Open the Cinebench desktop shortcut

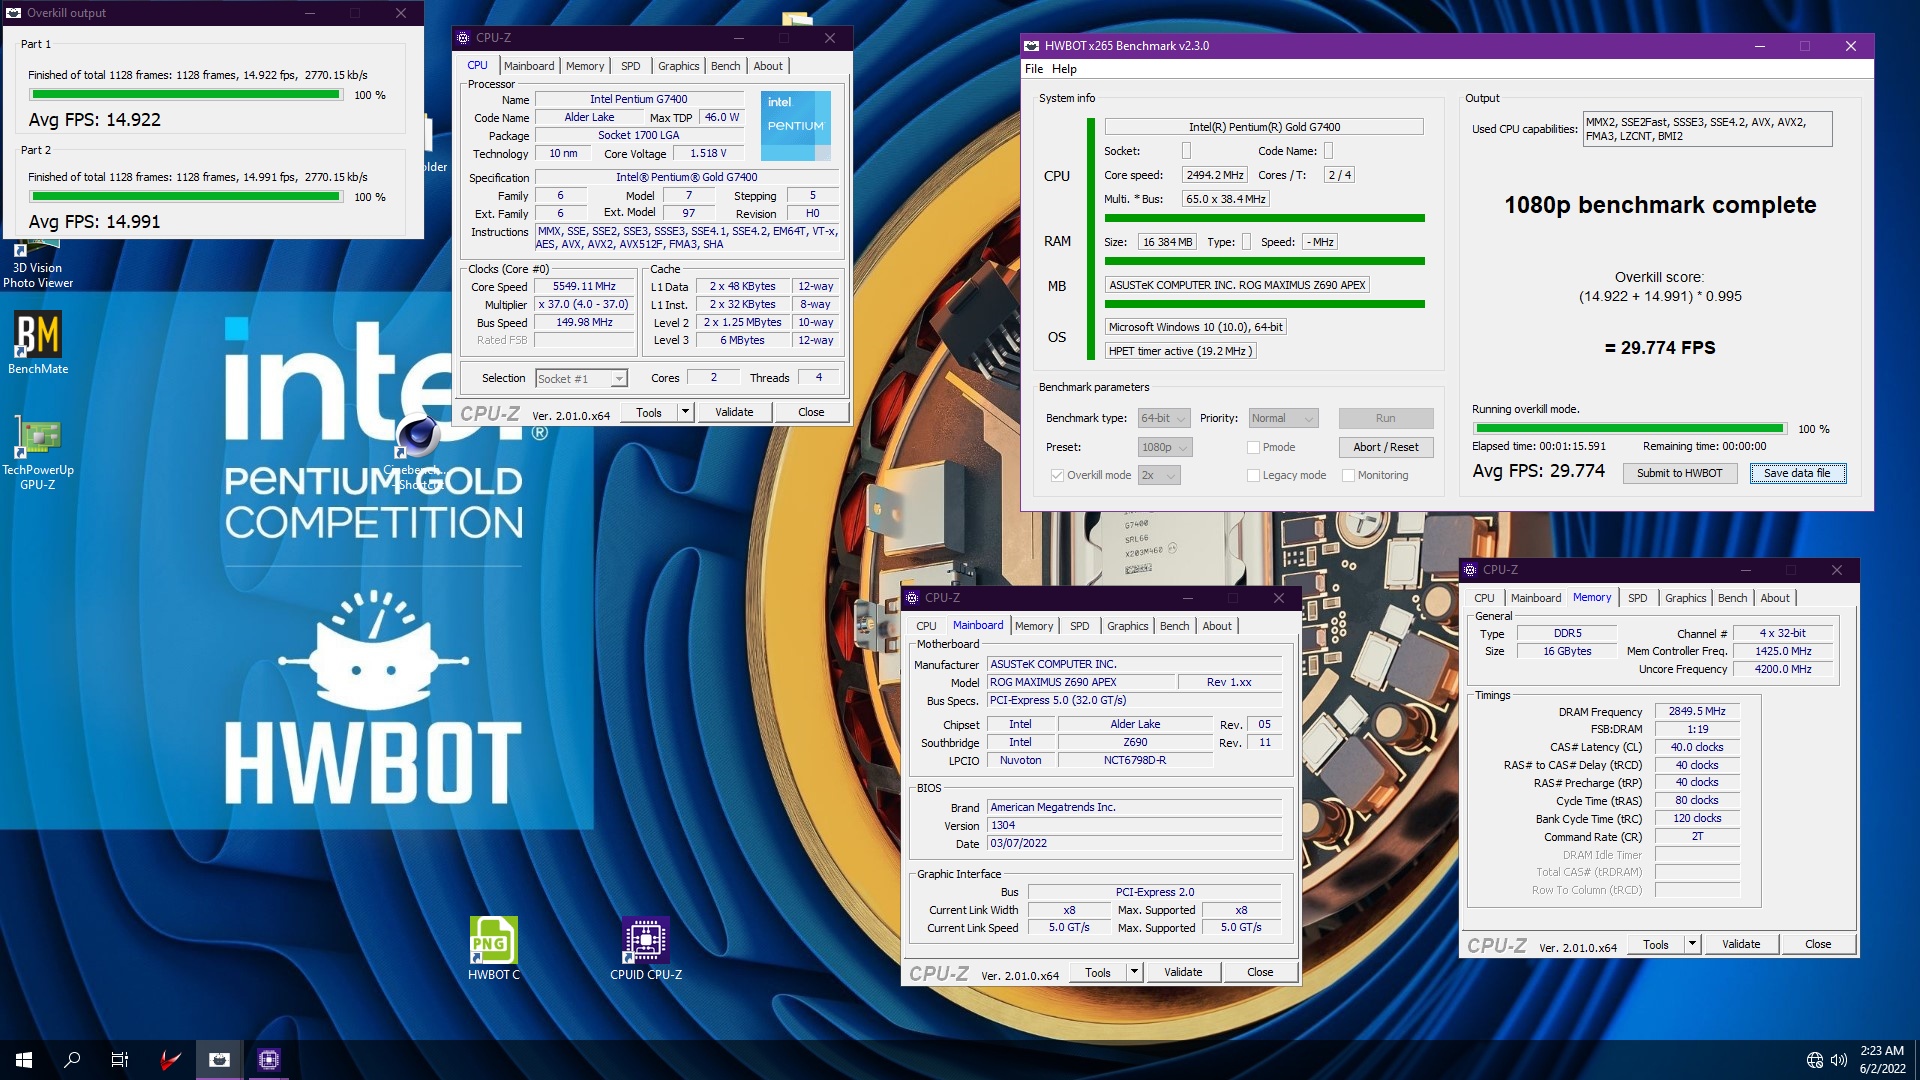418,452
